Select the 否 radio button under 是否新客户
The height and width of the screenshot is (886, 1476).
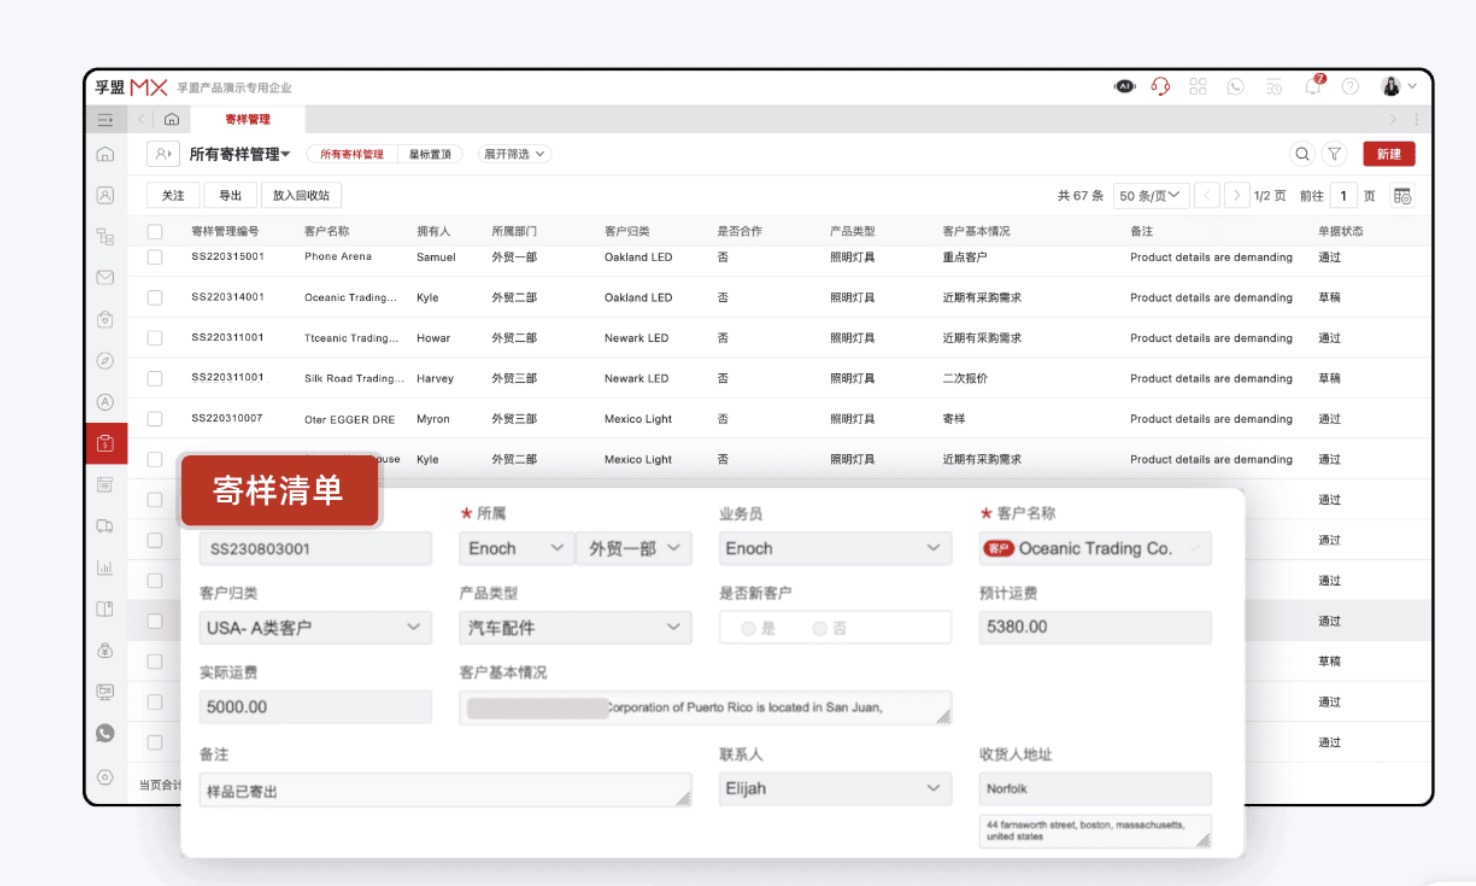point(818,627)
